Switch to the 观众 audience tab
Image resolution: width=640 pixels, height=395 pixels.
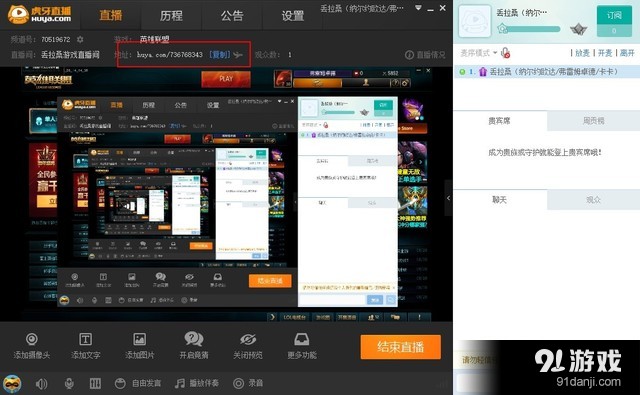coord(593,200)
